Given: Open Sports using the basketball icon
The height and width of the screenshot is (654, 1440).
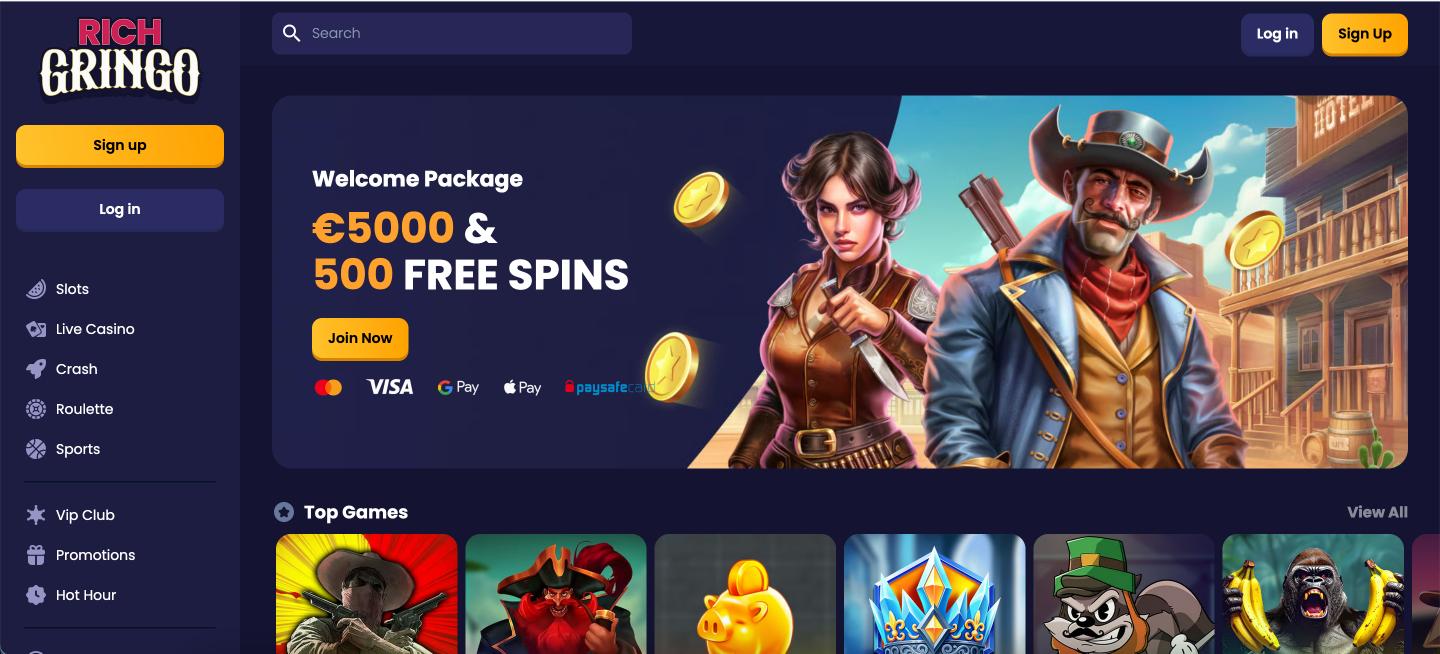Looking at the screenshot, I should point(36,449).
